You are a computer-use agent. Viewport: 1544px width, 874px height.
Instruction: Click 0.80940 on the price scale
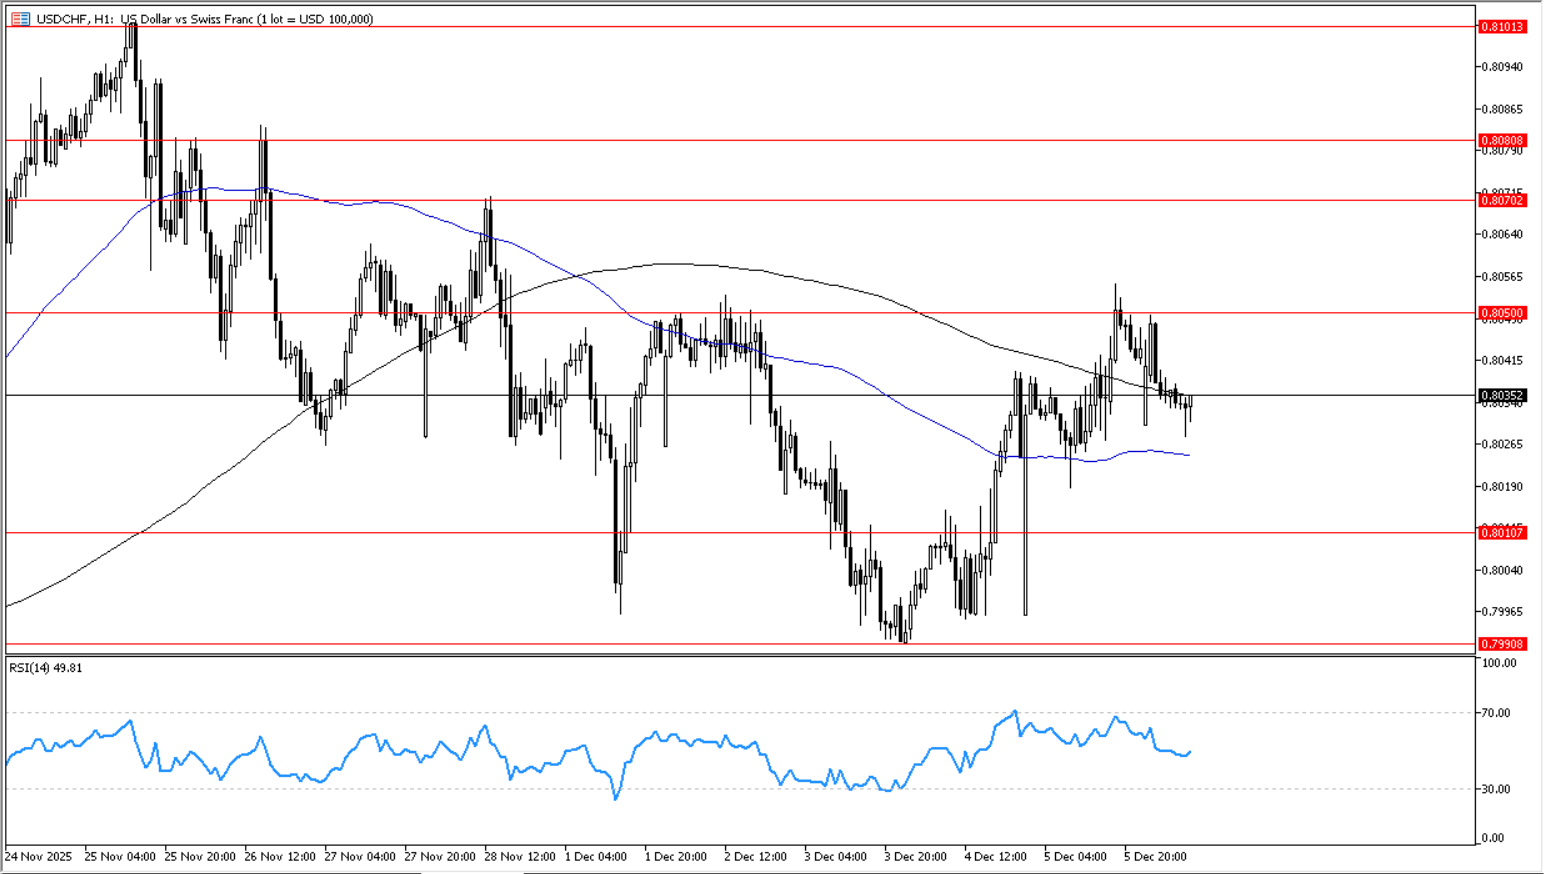[x=1501, y=67]
